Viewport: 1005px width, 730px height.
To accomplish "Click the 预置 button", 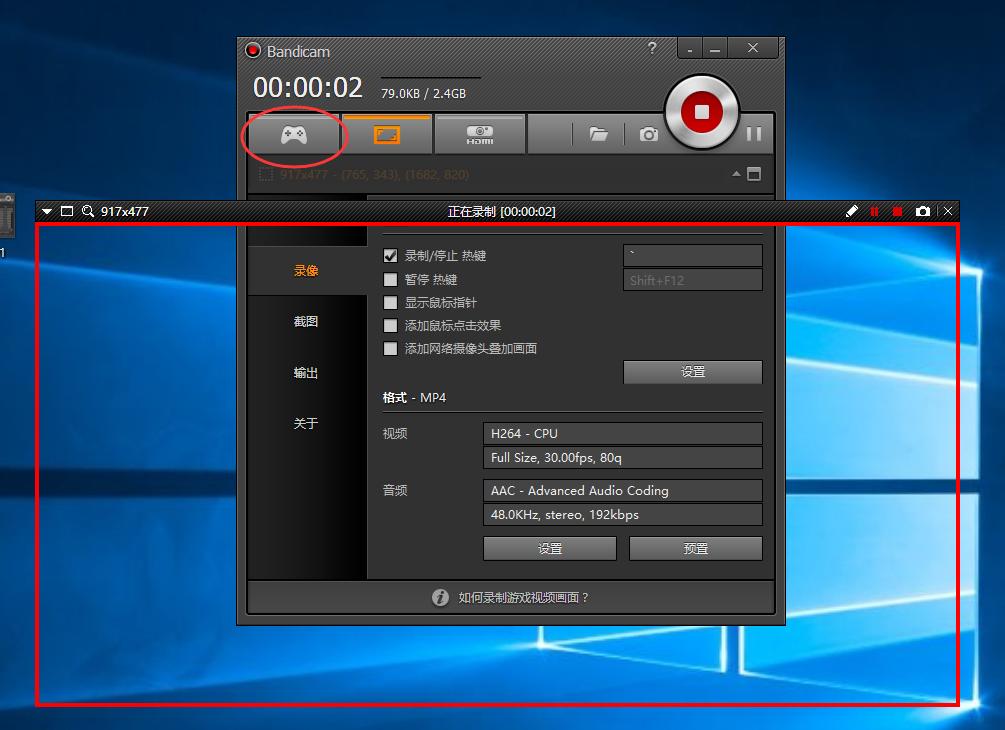I will point(695,549).
